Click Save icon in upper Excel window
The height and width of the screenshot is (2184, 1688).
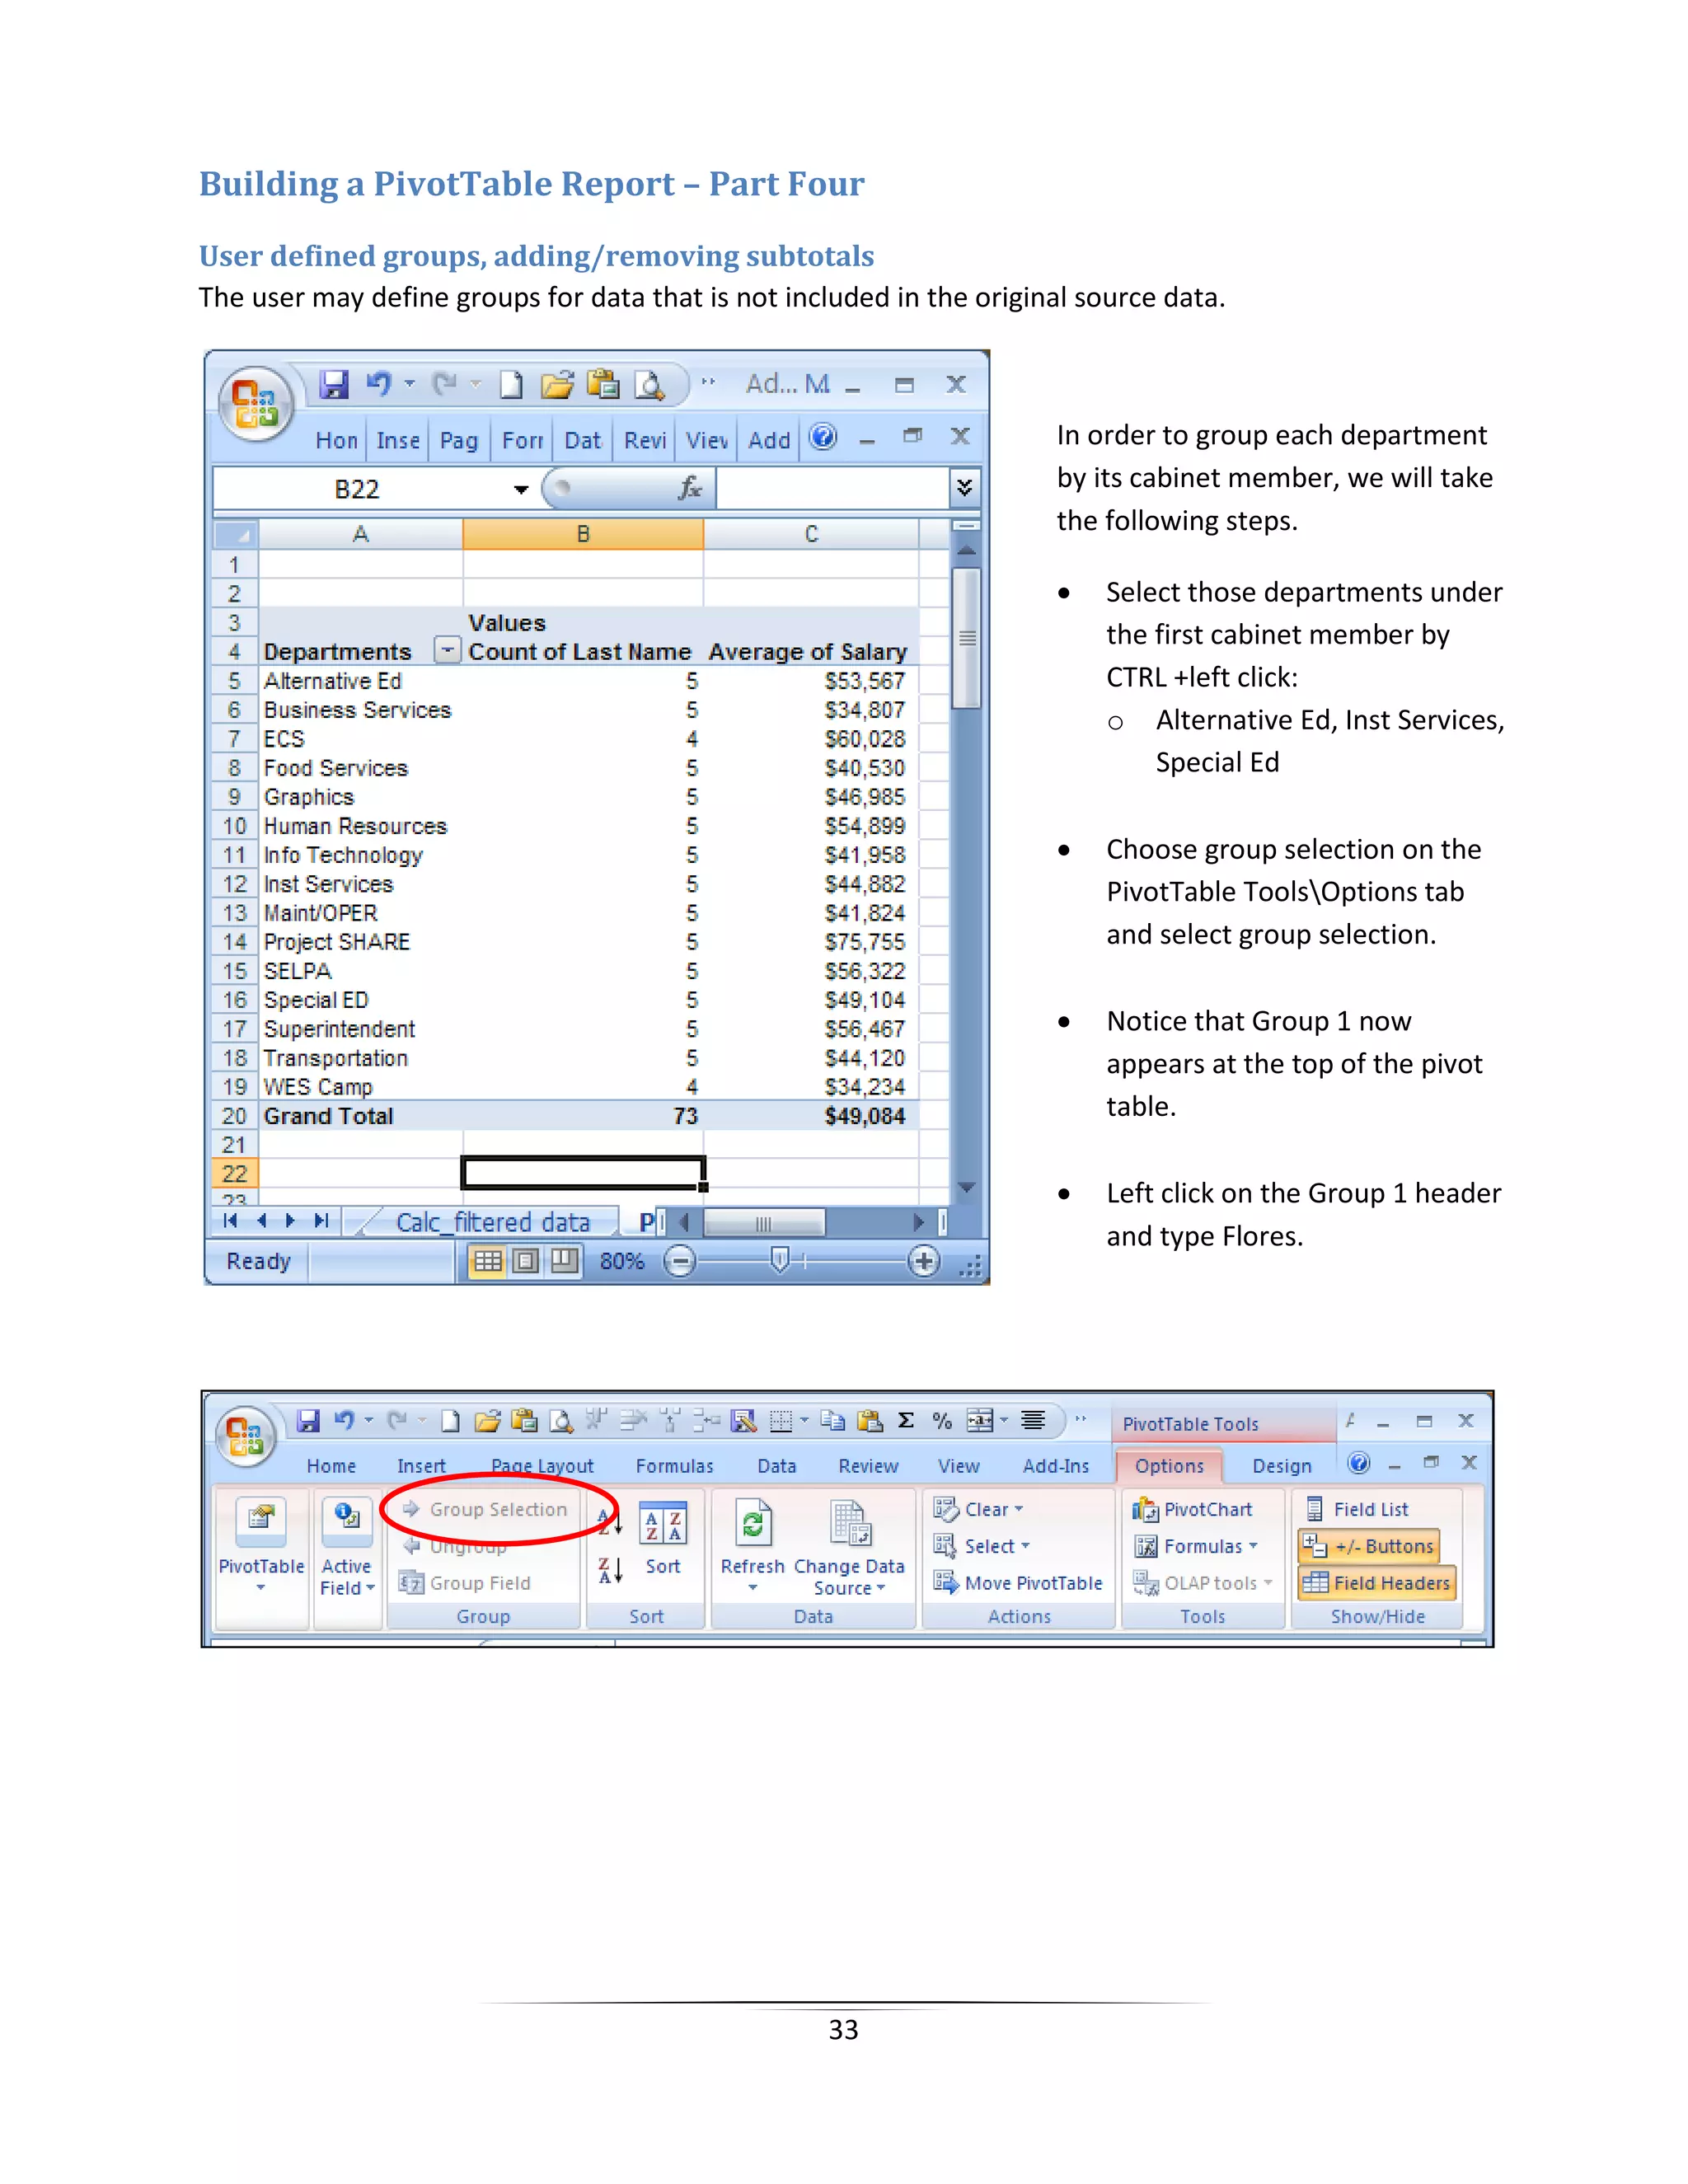click(x=334, y=384)
